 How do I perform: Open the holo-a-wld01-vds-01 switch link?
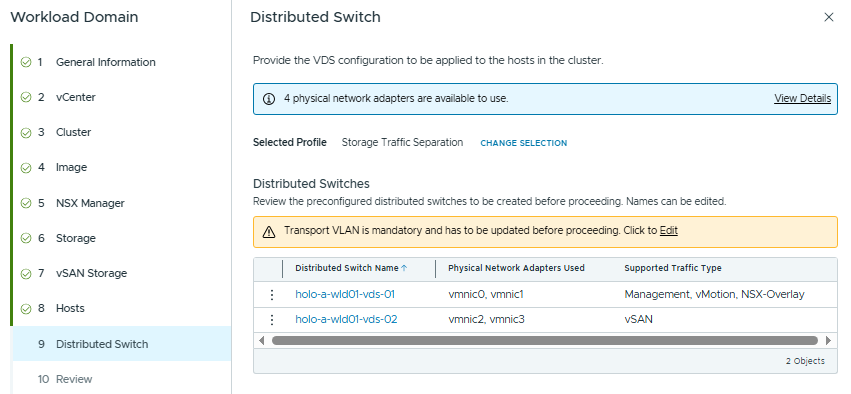click(x=345, y=294)
